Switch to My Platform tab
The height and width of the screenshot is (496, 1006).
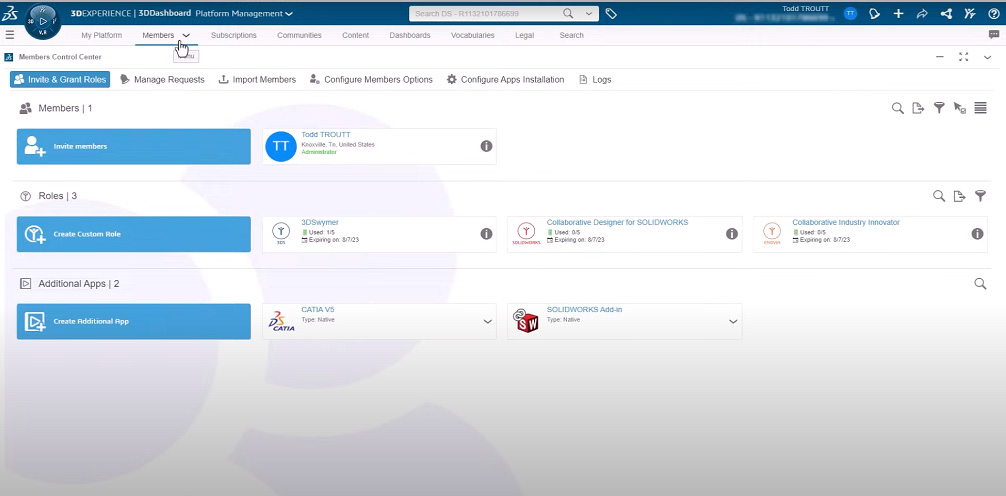pyautogui.click(x=101, y=35)
